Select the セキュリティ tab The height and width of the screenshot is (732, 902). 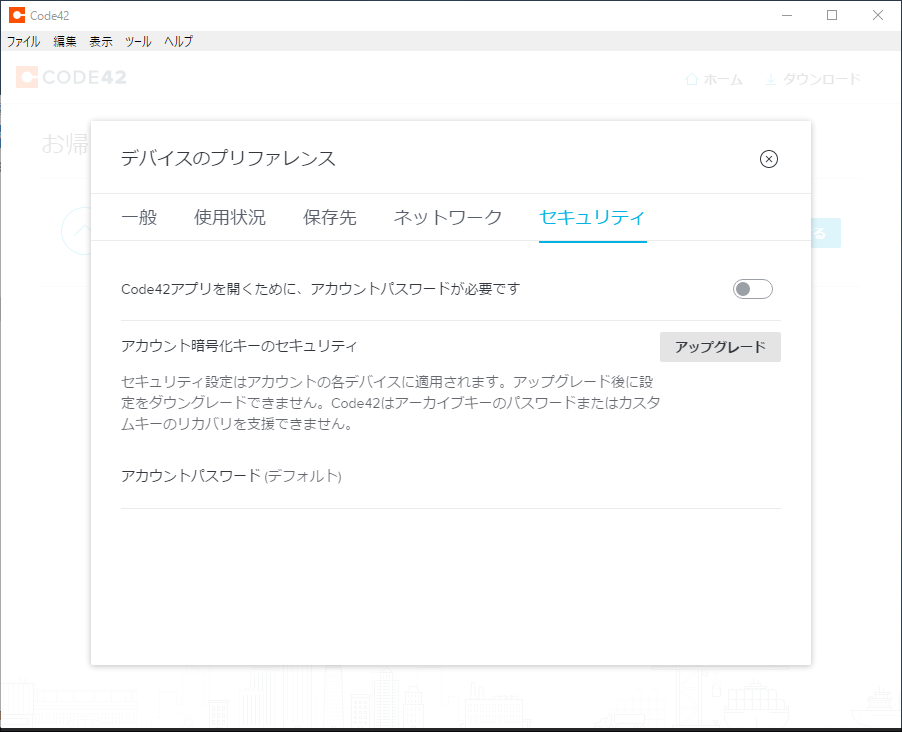coord(593,218)
